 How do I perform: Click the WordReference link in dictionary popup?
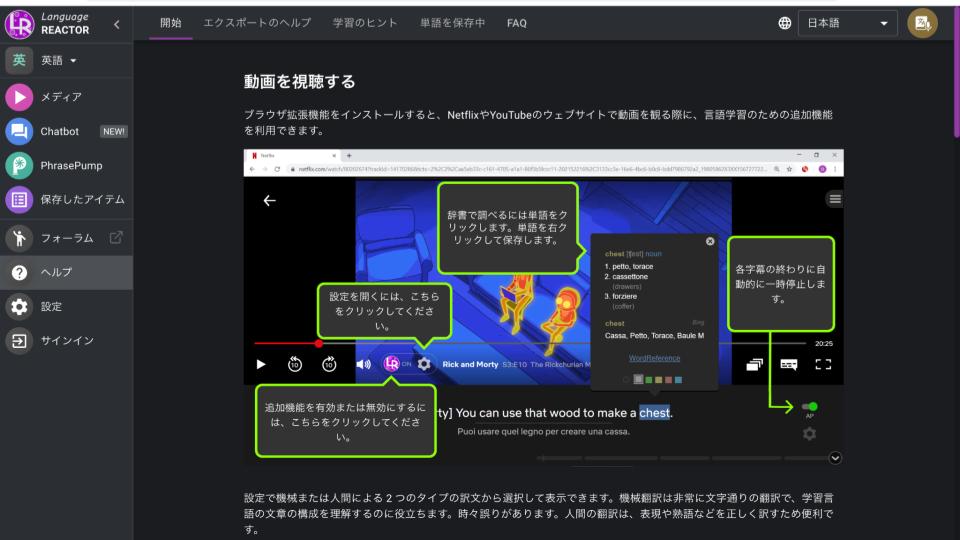click(654, 358)
